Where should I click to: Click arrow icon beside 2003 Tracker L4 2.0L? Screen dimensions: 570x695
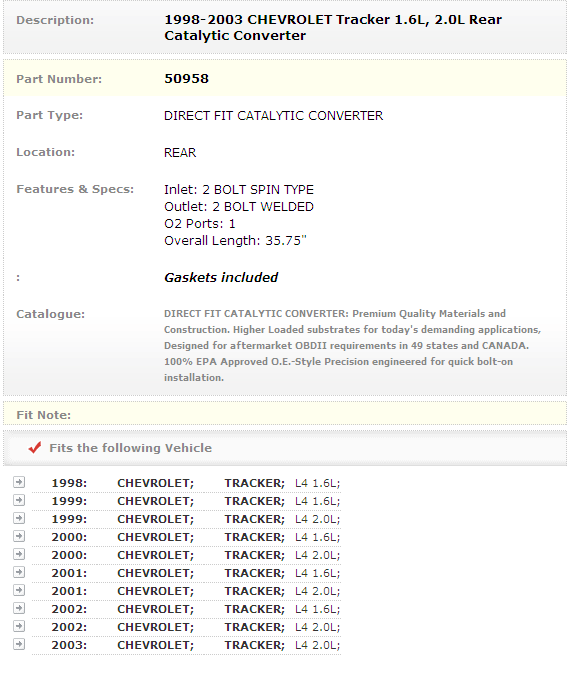coord(19,644)
